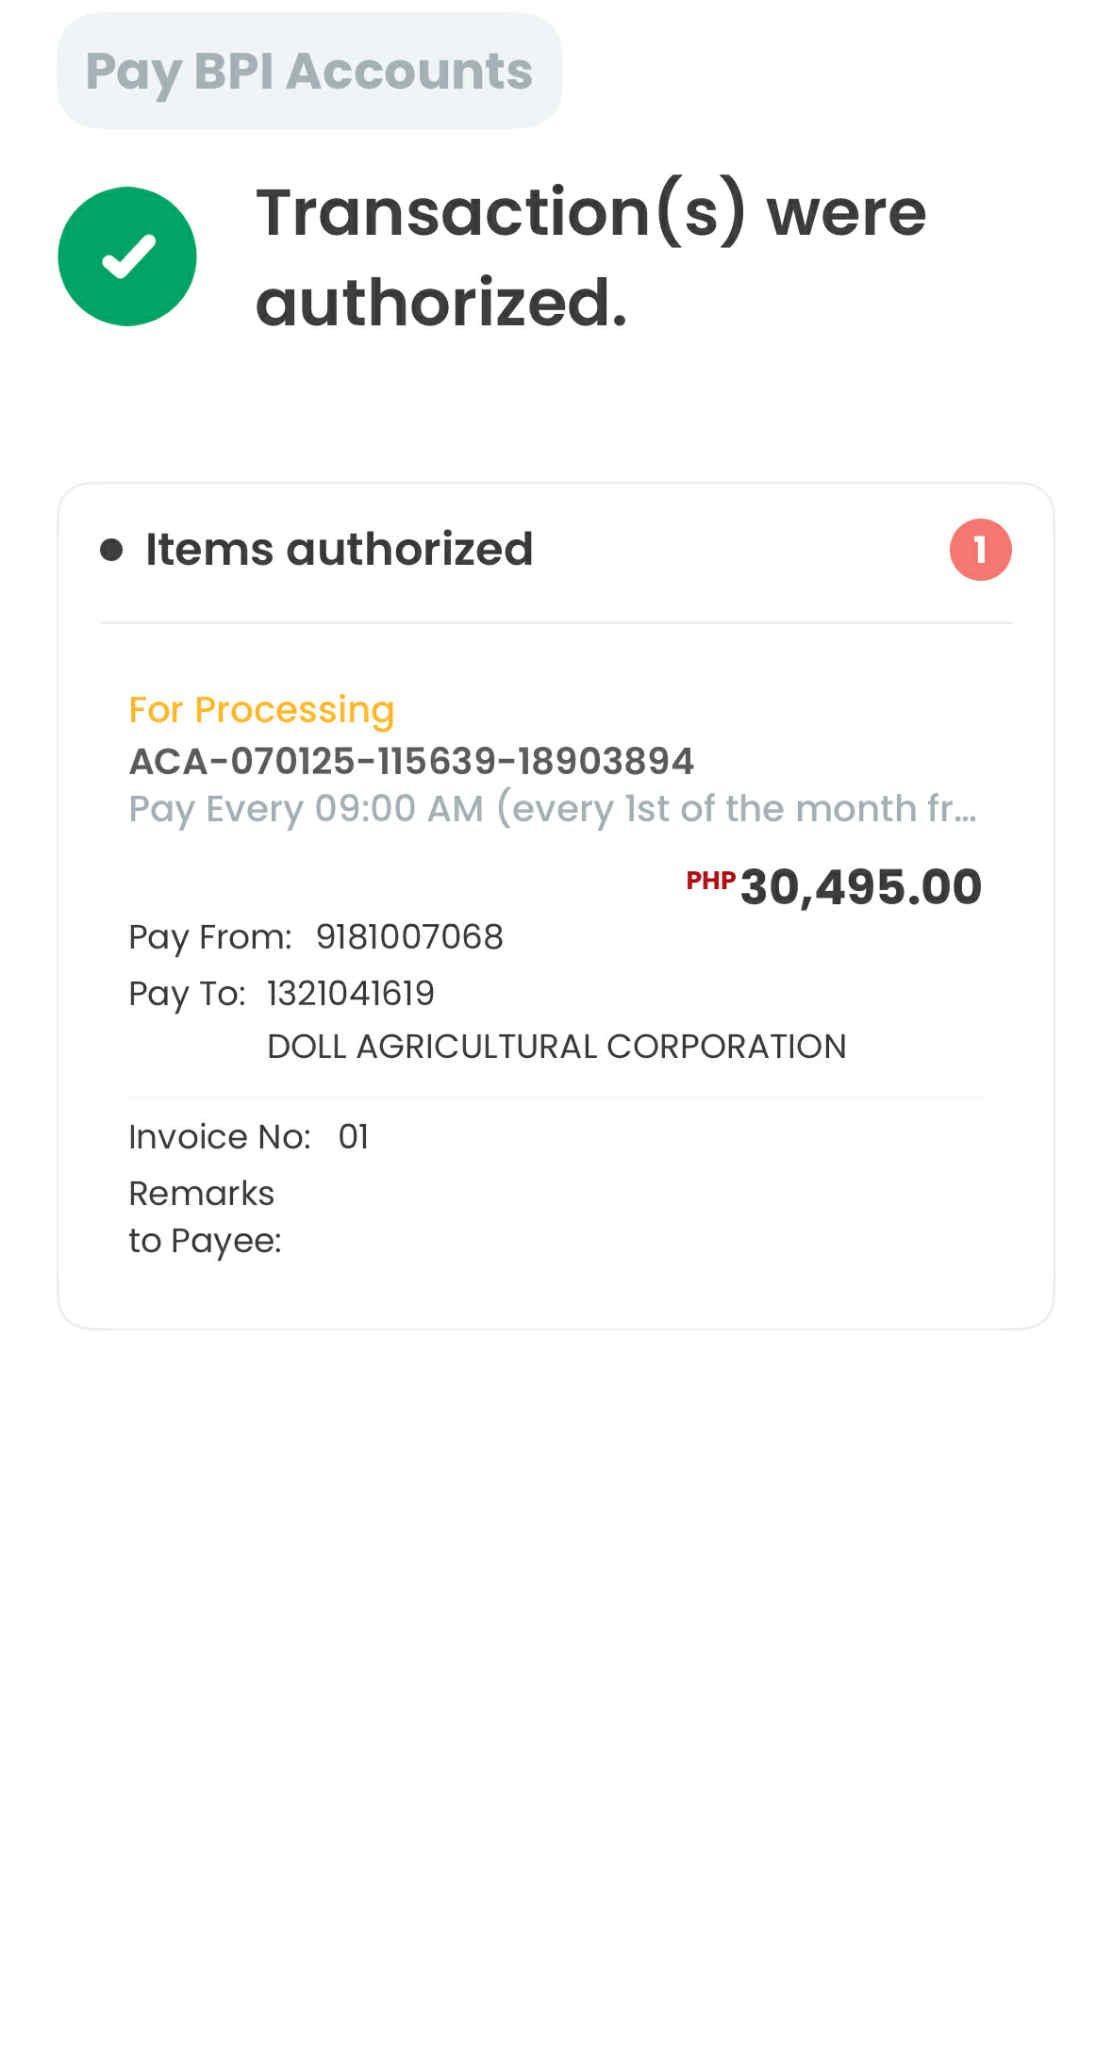
Task: Click the bullet dot beside Items authorized
Action: tap(111, 549)
